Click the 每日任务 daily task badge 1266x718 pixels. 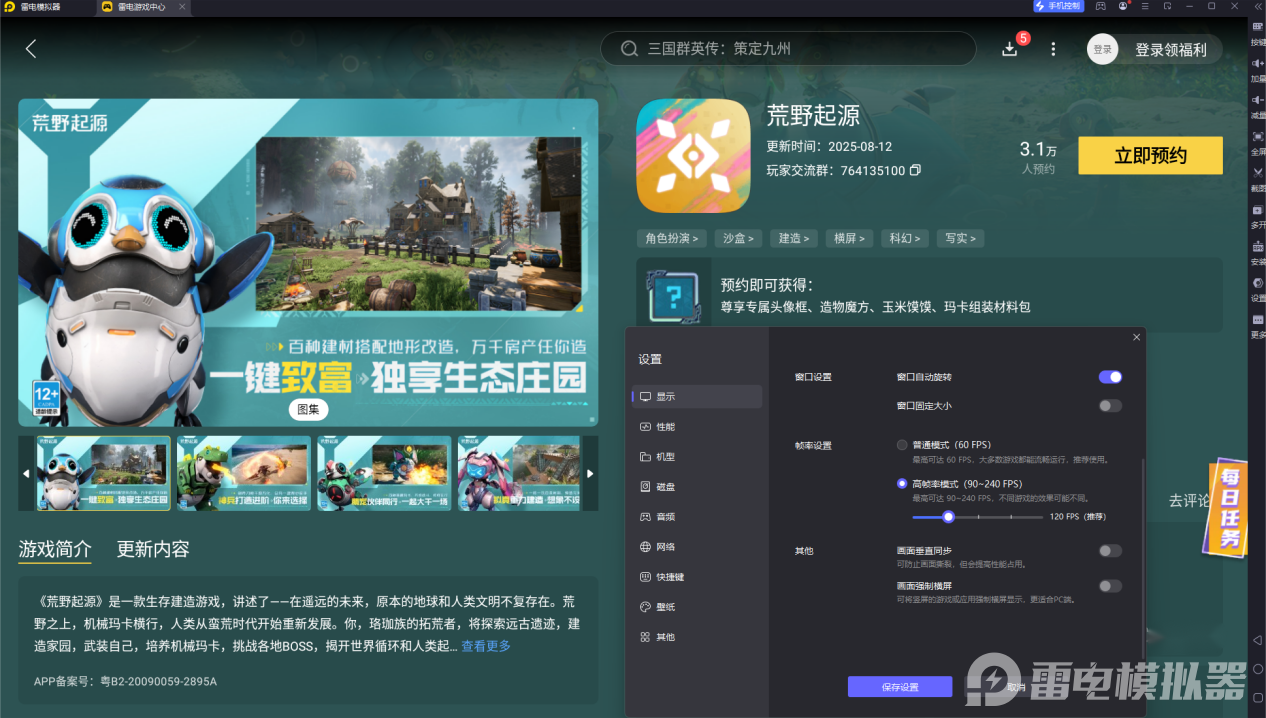[1224, 508]
